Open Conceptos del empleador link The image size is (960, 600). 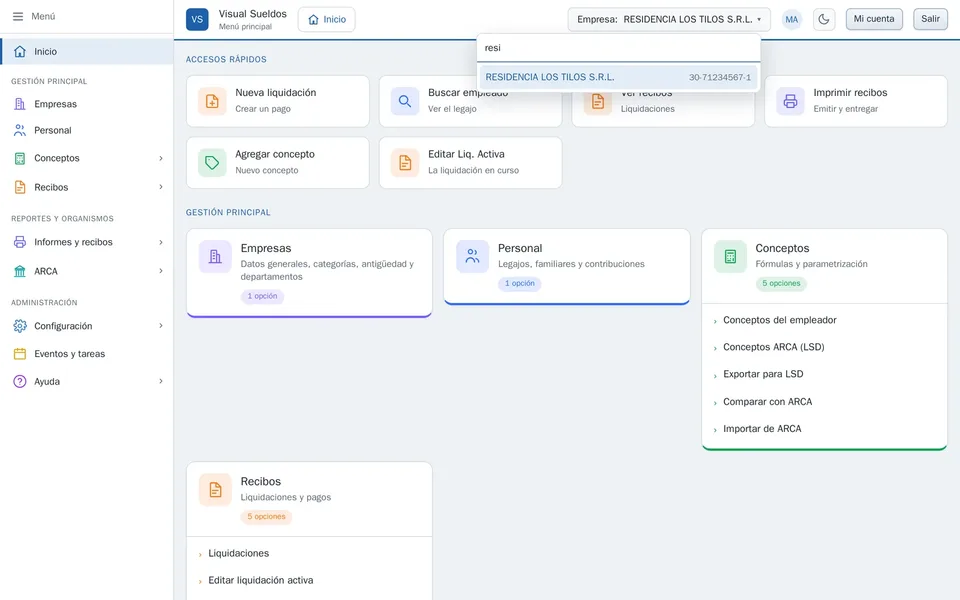(x=779, y=320)
